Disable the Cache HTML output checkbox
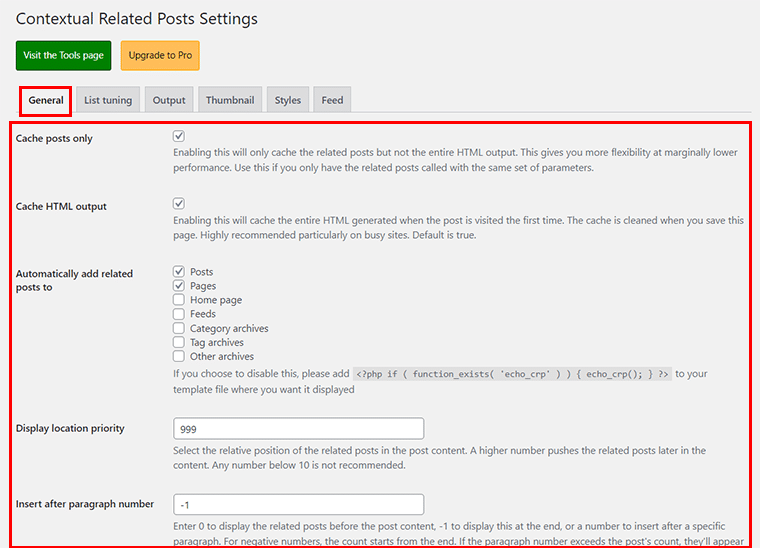 [x=179, y=204]
